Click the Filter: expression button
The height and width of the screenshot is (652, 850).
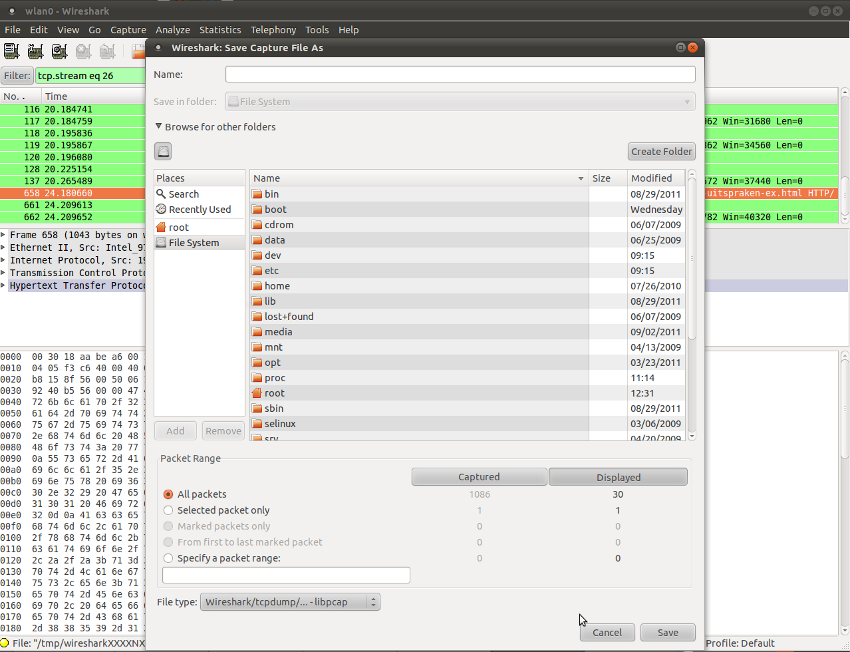pyautogui.click(x=17, y=75)
